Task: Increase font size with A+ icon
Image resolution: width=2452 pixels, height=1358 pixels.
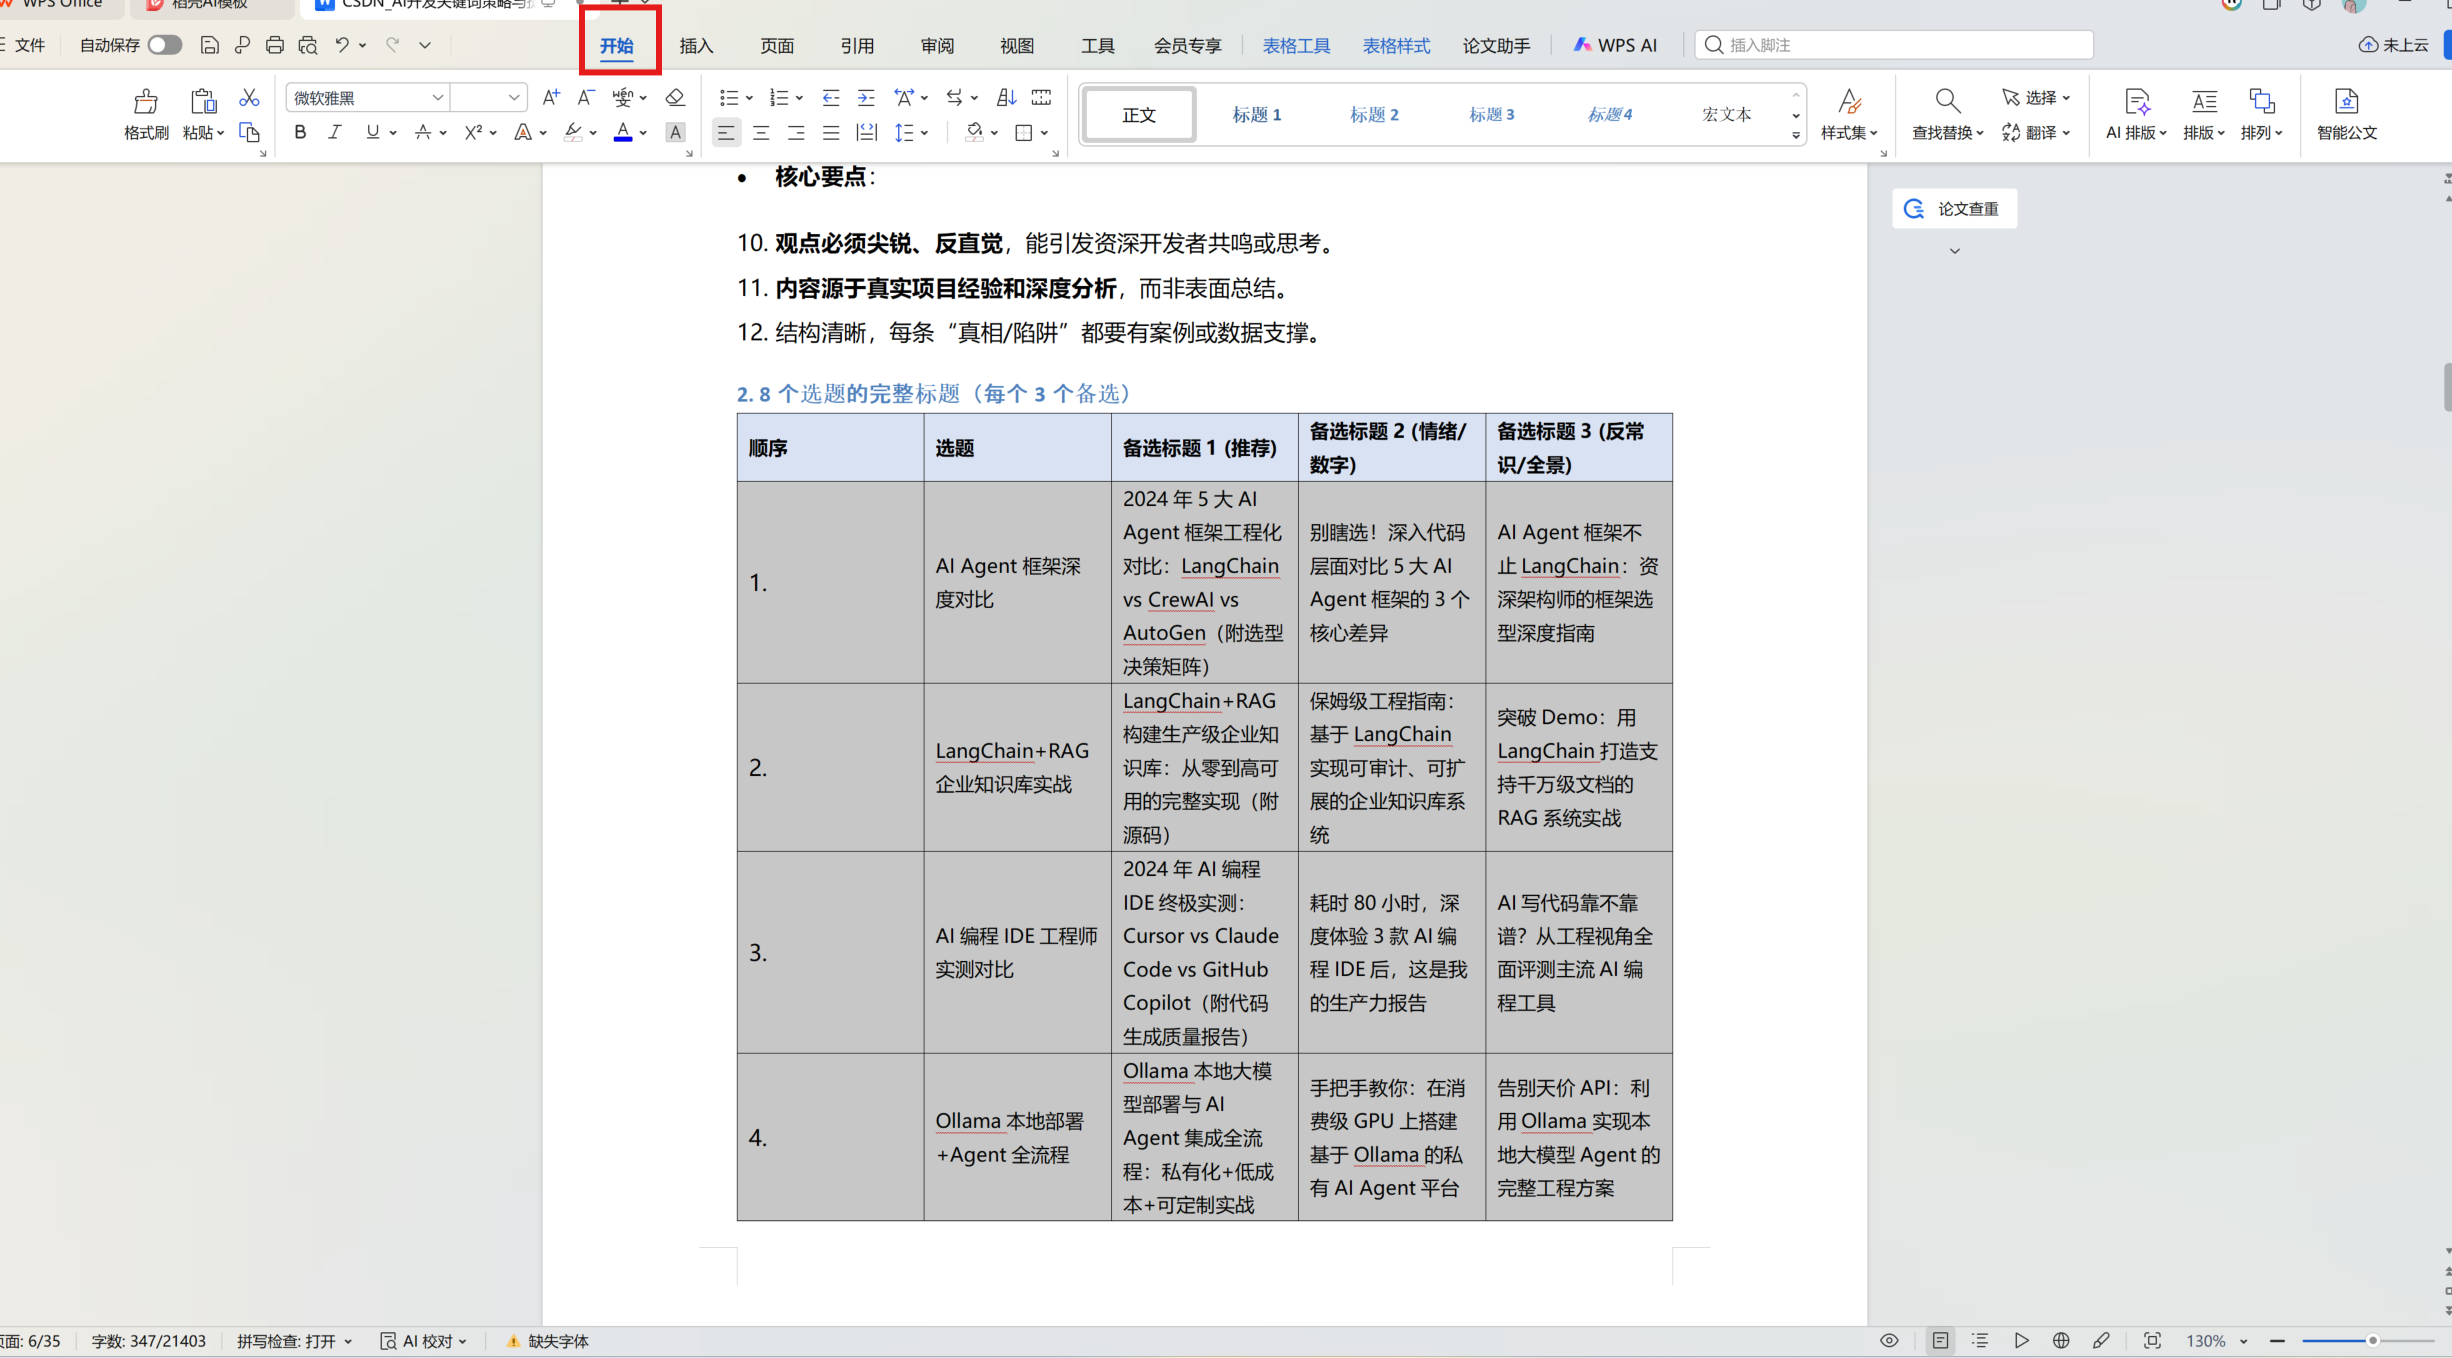Action: (x=551, y=97)
